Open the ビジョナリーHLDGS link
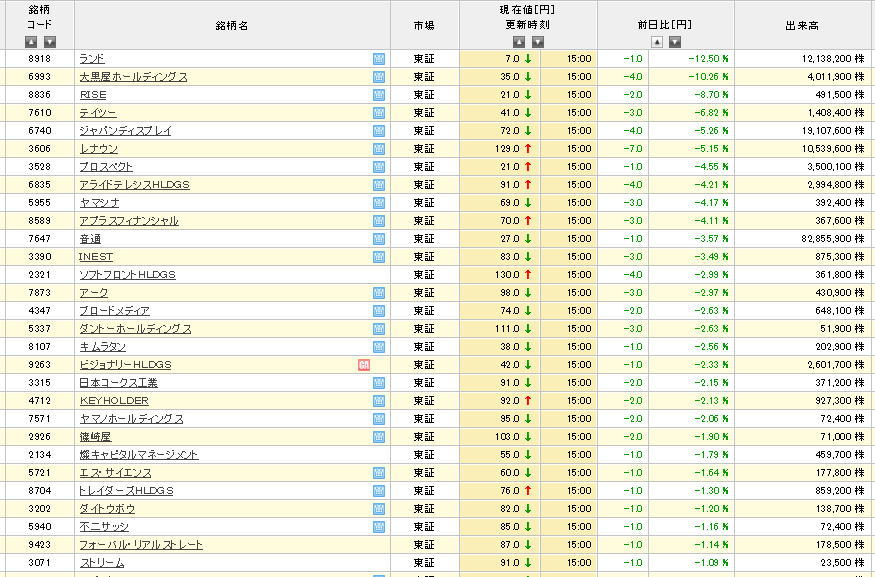 [x=125, y=365]
